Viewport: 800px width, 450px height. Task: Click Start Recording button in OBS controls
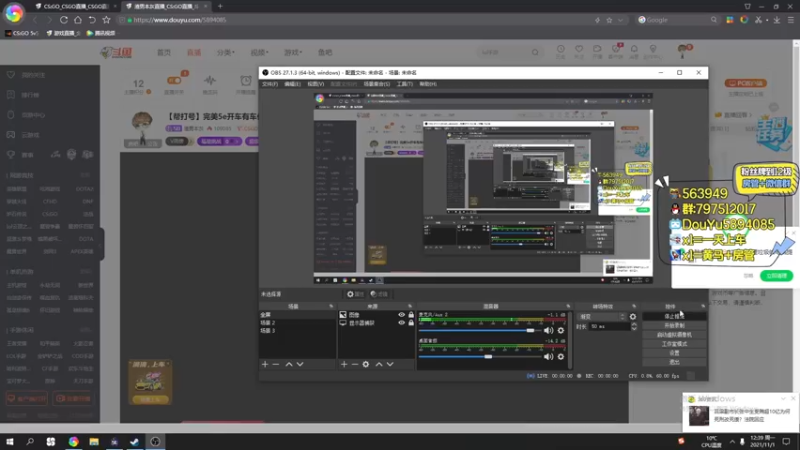[x=674, y=326]
